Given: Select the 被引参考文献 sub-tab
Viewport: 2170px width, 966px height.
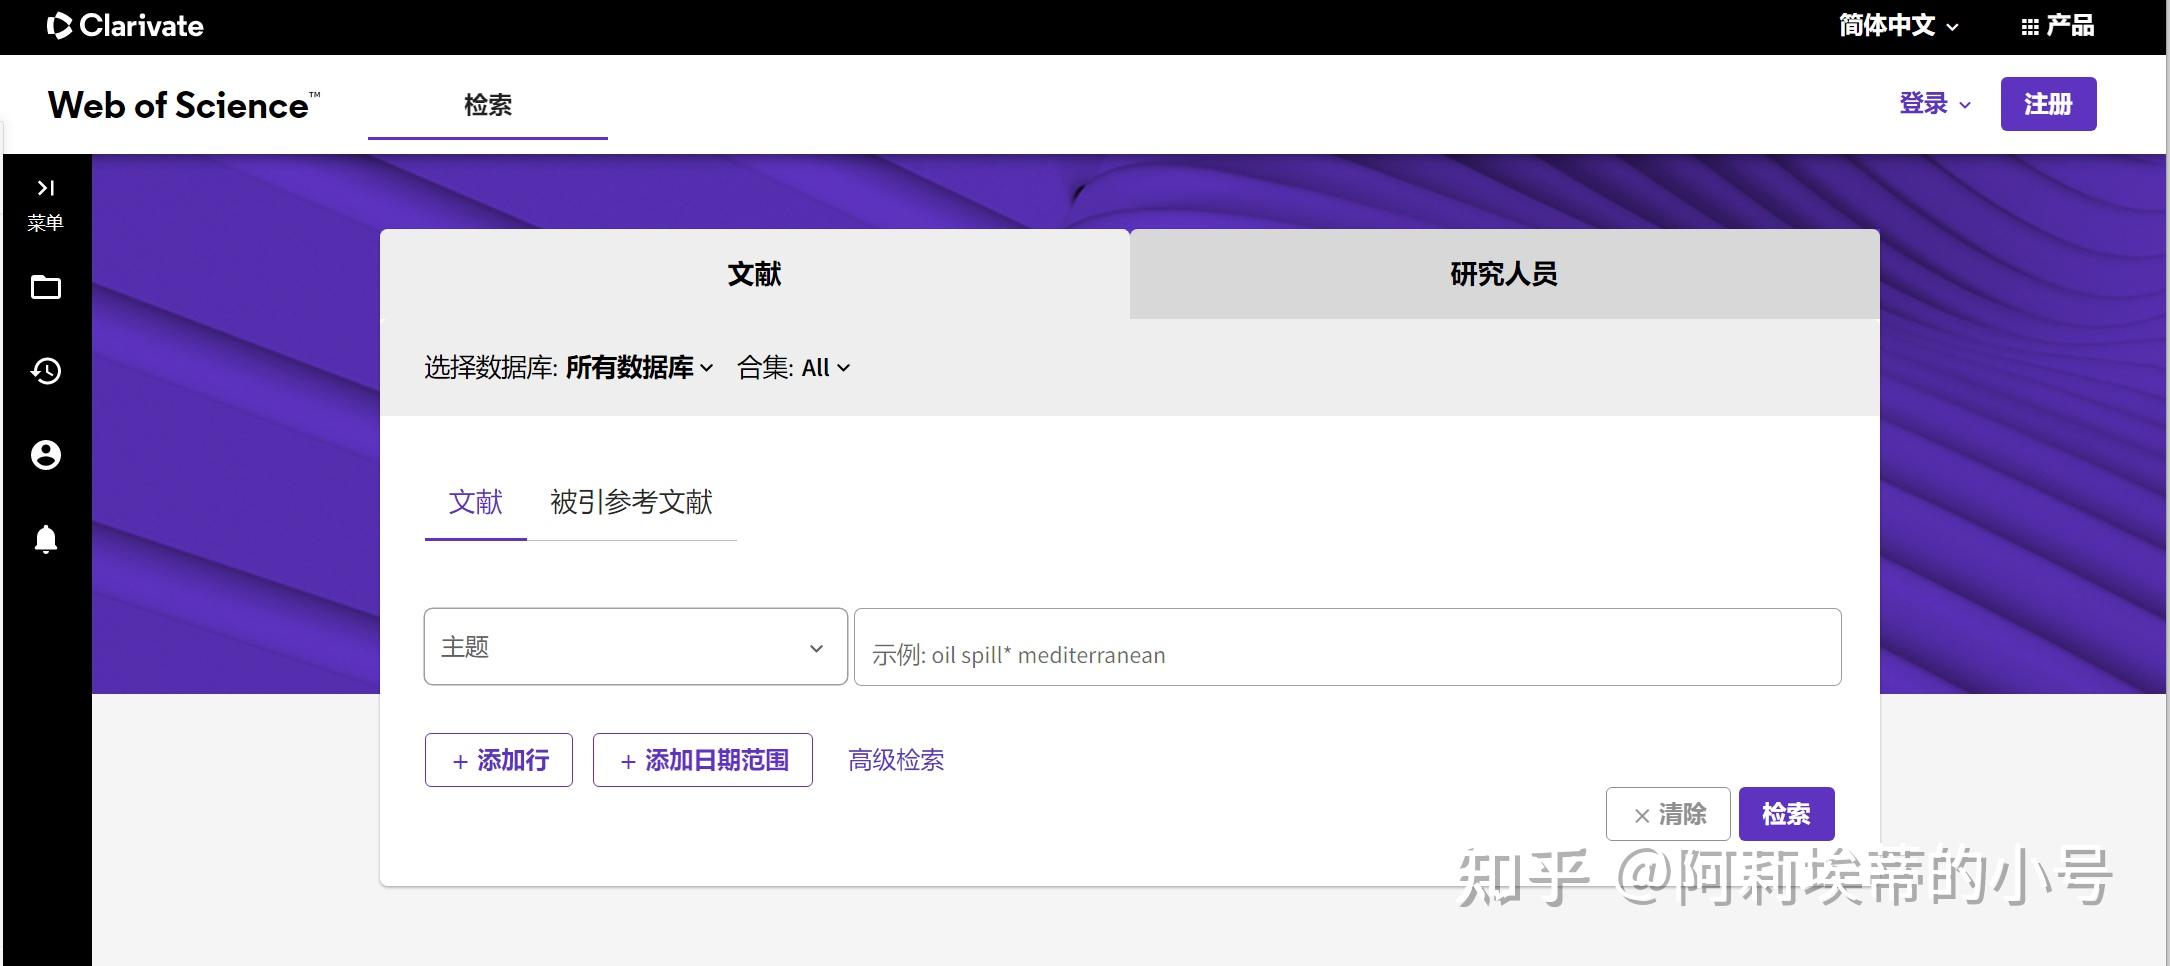Looking at the screenshot, I should pos(631,502).
